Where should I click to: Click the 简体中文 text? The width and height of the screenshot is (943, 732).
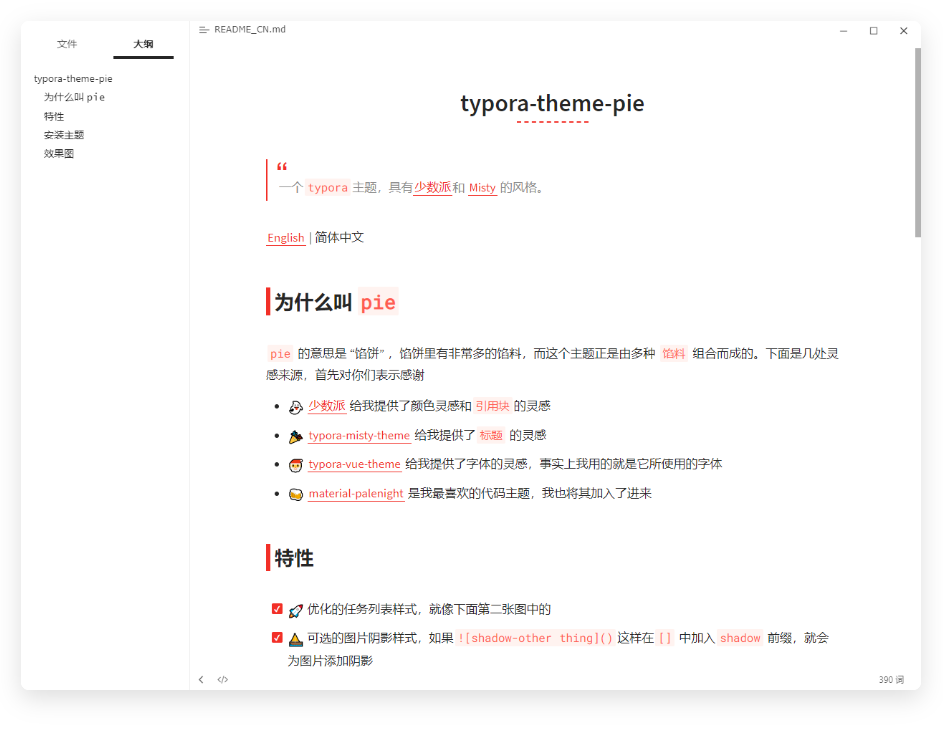(x=340, y=238)
